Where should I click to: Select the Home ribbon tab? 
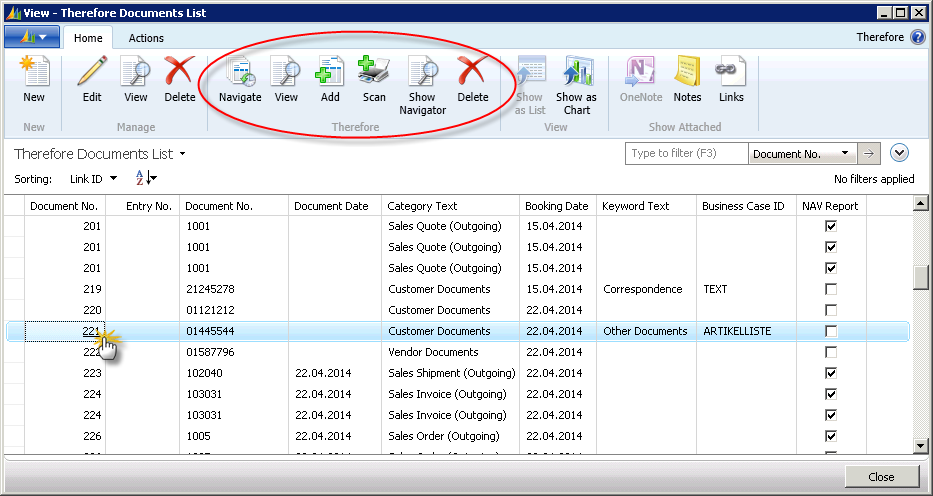[x=88, y=38]
